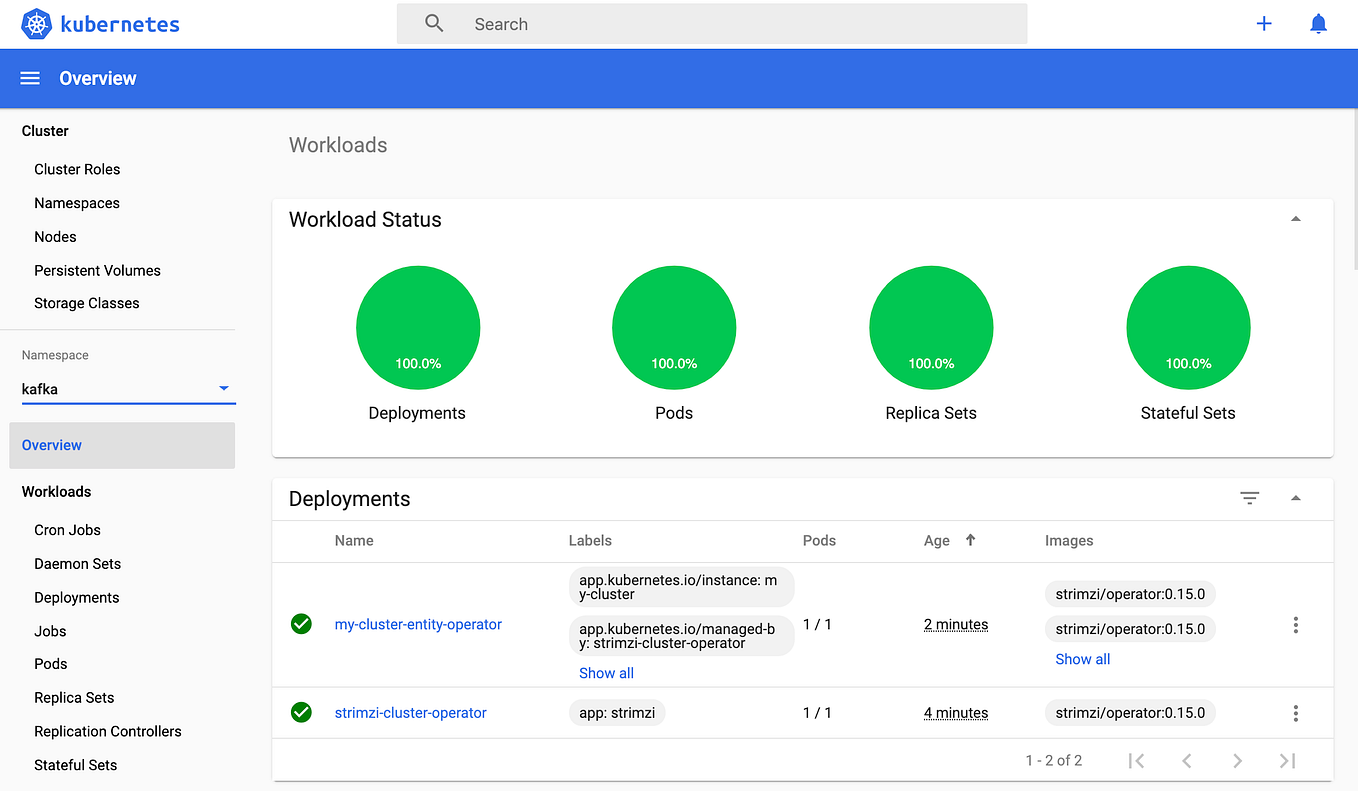Show all labels for my-cluster-entity-operator
Screen dimensions: 1358x791
pyautogui.click(x=606, y=672)
